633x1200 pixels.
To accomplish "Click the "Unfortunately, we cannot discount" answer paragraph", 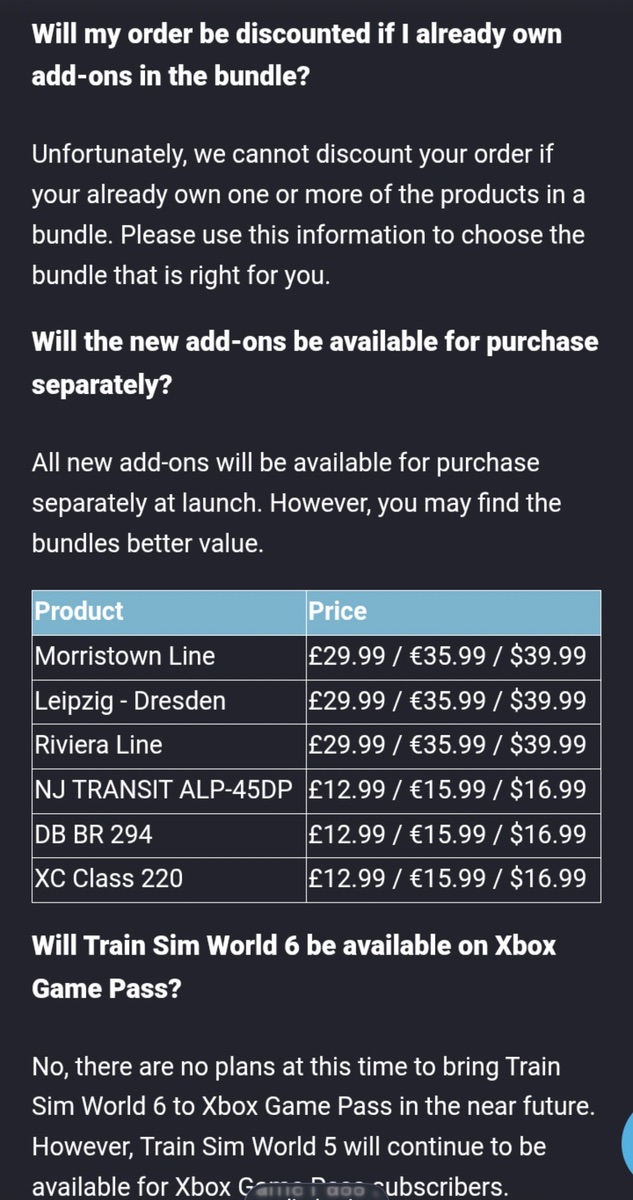I will (x=308, y=215).
